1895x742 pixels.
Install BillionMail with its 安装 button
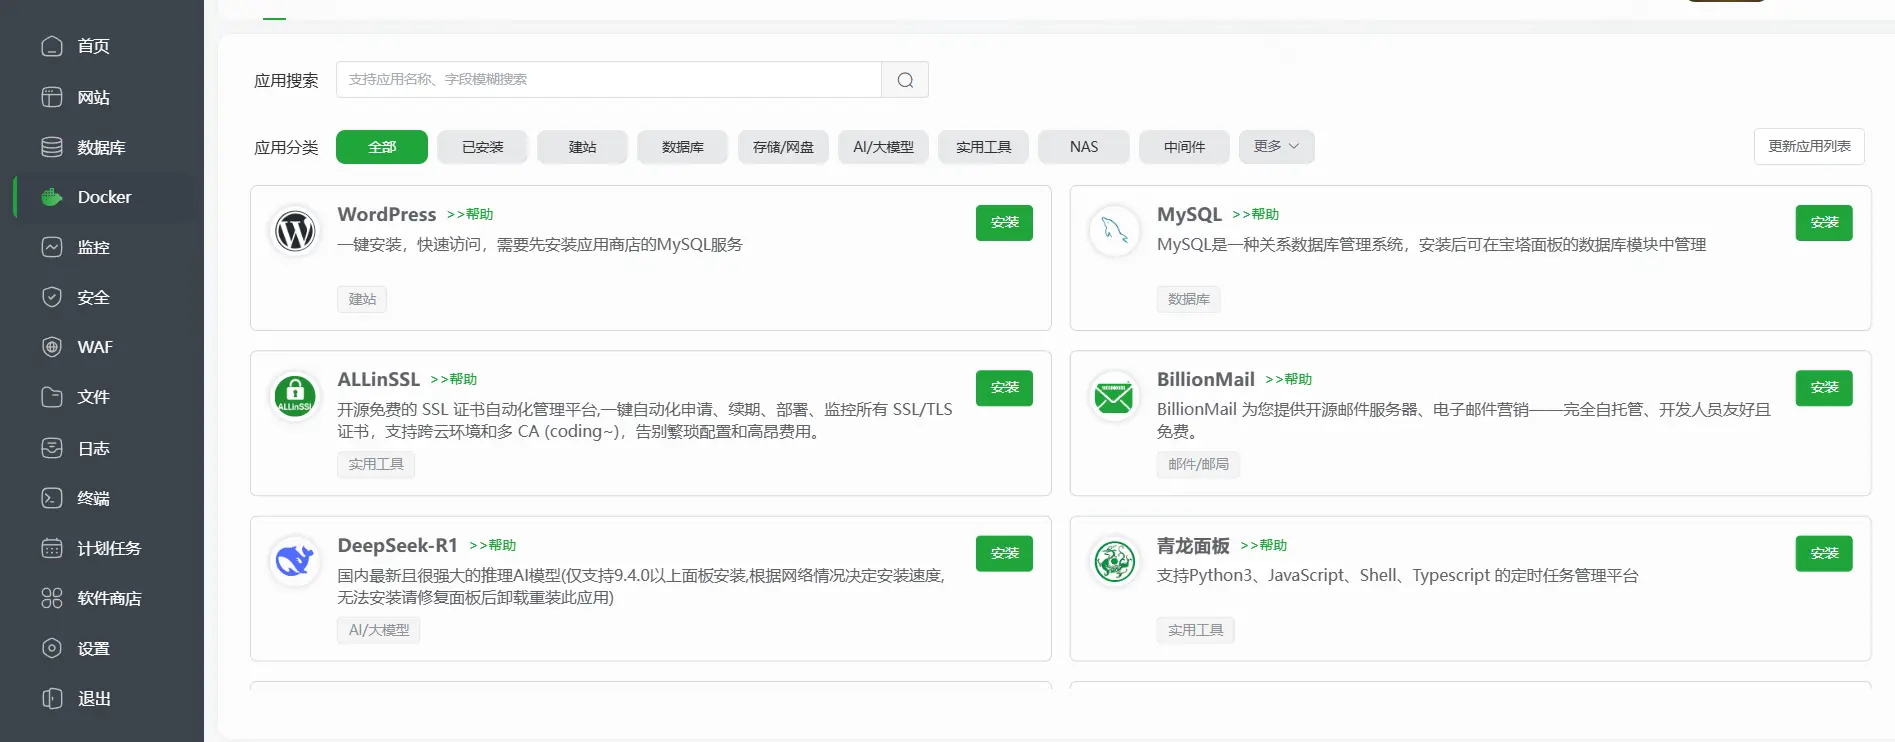pos(1824,388)
